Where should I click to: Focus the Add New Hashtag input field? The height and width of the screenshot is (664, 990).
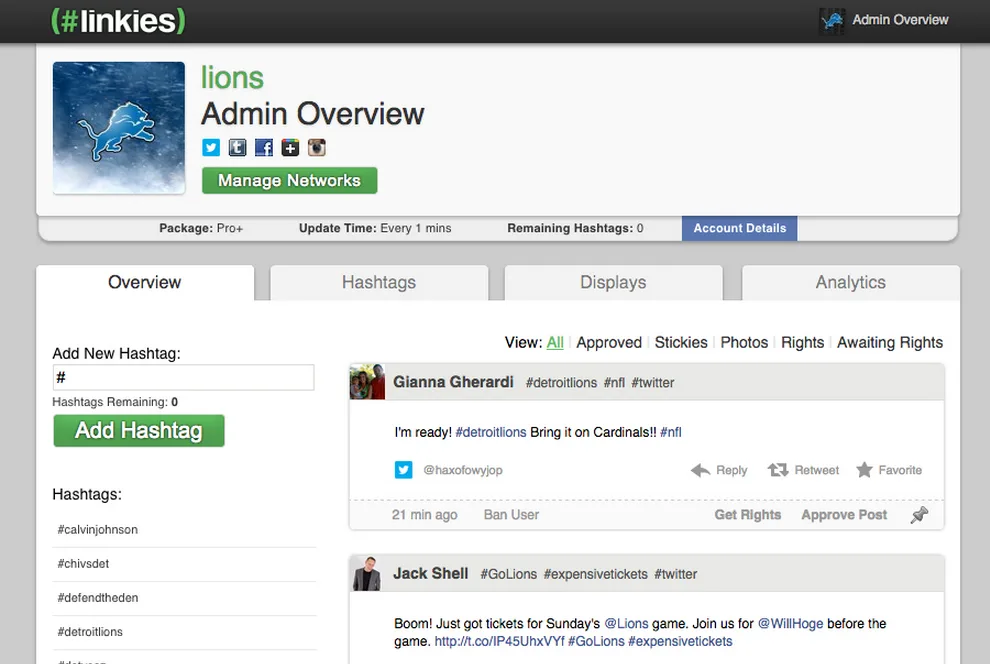click(x=183, y=377)
